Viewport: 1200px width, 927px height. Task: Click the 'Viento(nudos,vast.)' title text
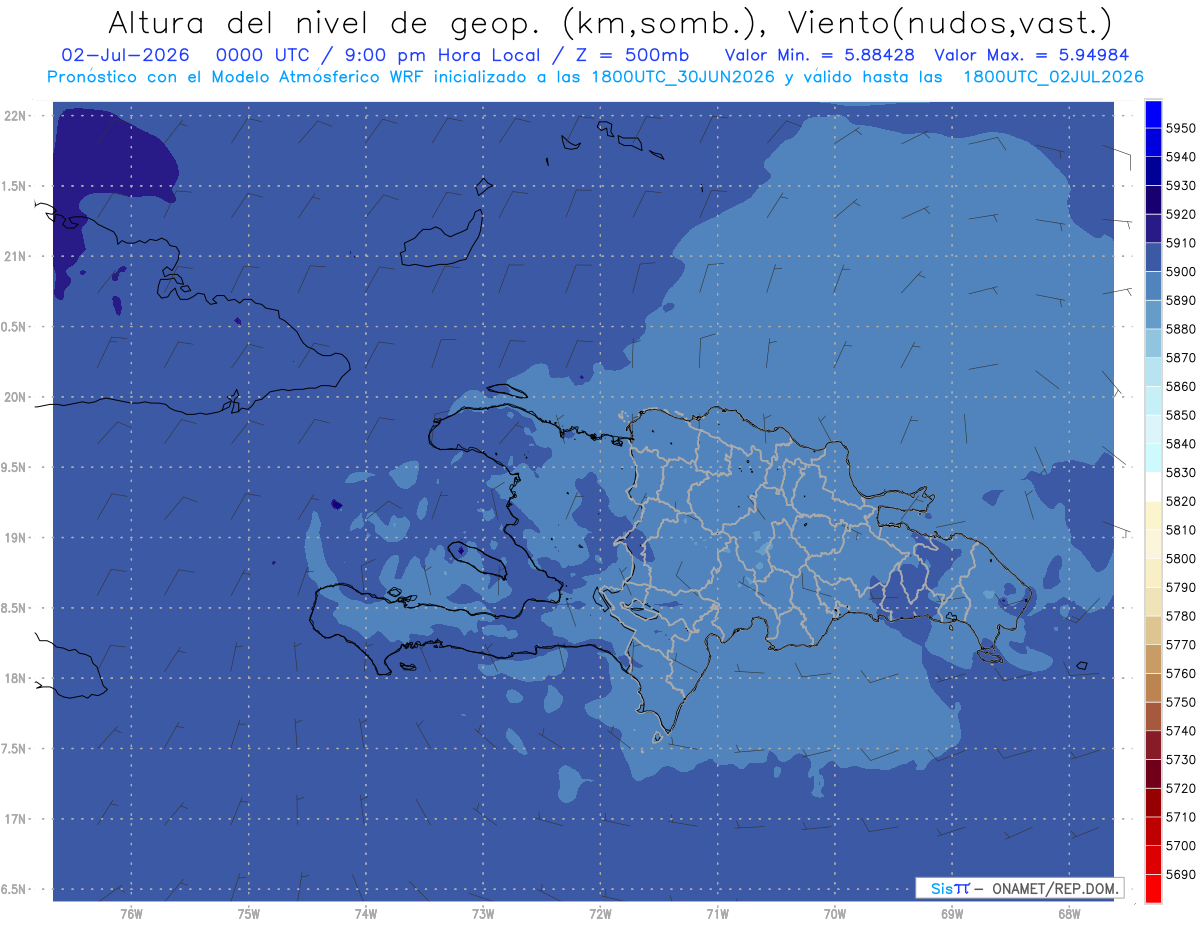pyautogui.click(x=949, y=22)
